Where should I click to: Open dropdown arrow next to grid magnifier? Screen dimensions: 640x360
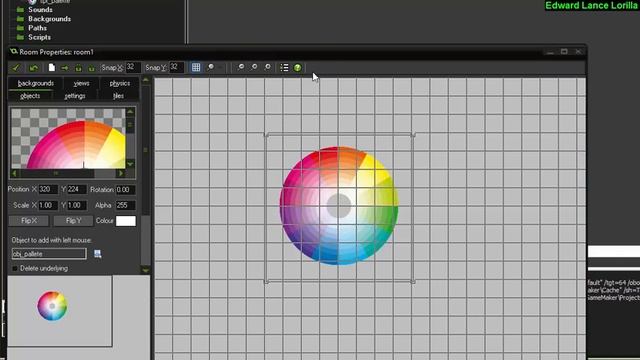coord(220,68)
